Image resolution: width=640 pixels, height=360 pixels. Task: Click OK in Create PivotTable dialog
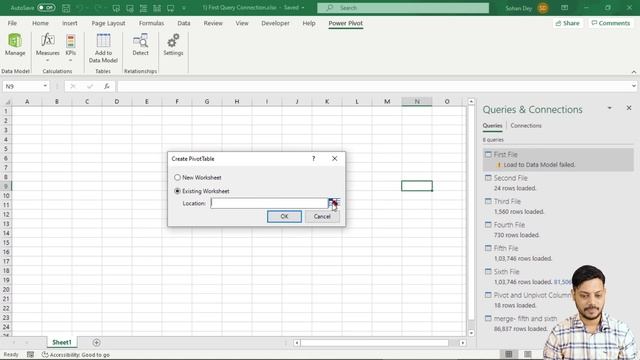click(x=284, y=216)
